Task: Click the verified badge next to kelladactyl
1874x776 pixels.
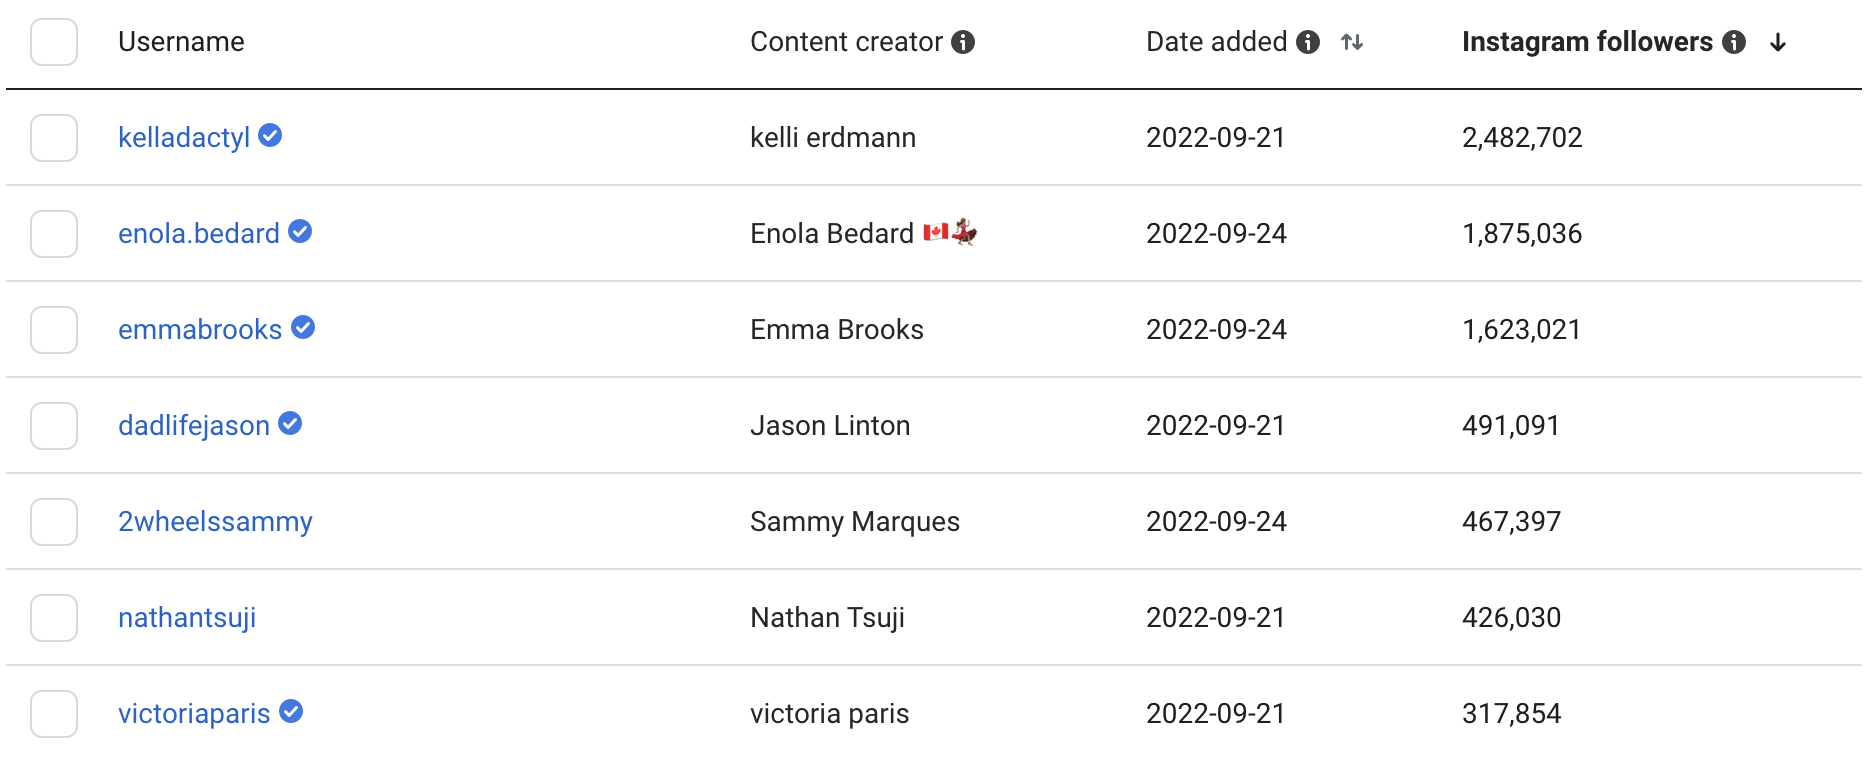Action: (270, 135)
